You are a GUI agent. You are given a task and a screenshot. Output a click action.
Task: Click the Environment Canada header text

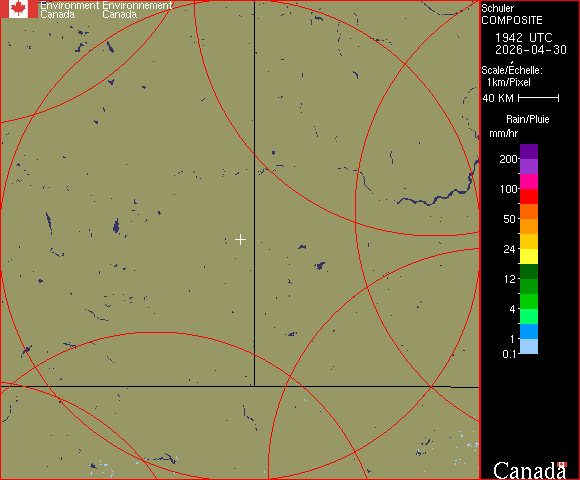tap(106, 10)
